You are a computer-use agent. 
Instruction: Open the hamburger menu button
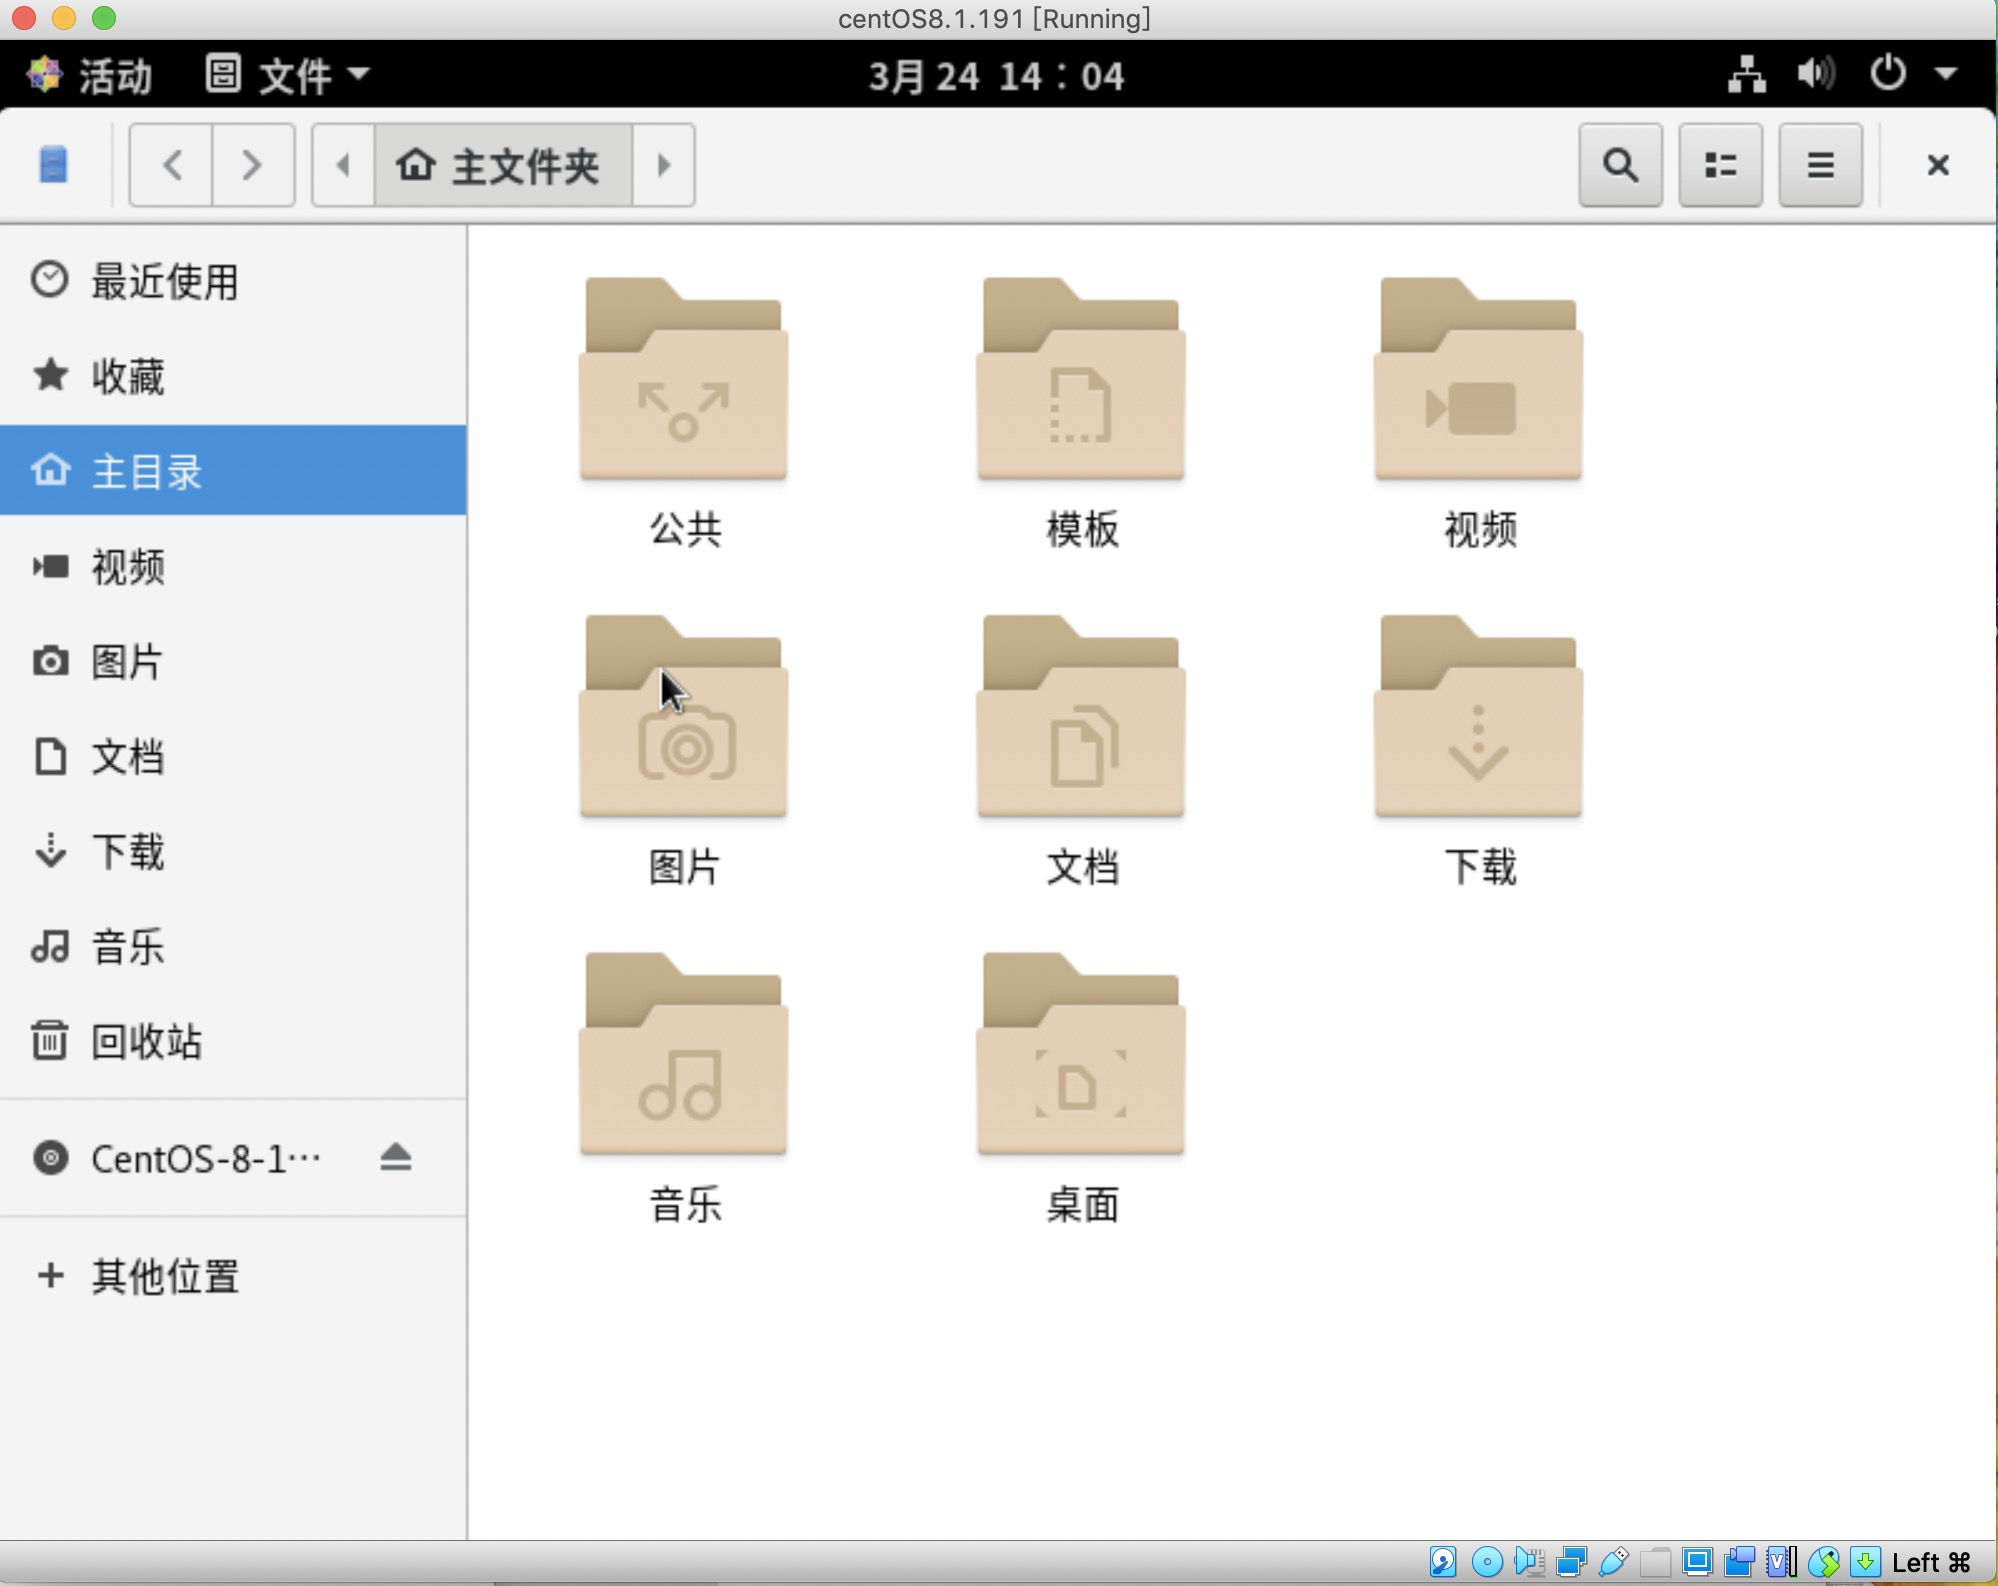(x=1820, y=165)
